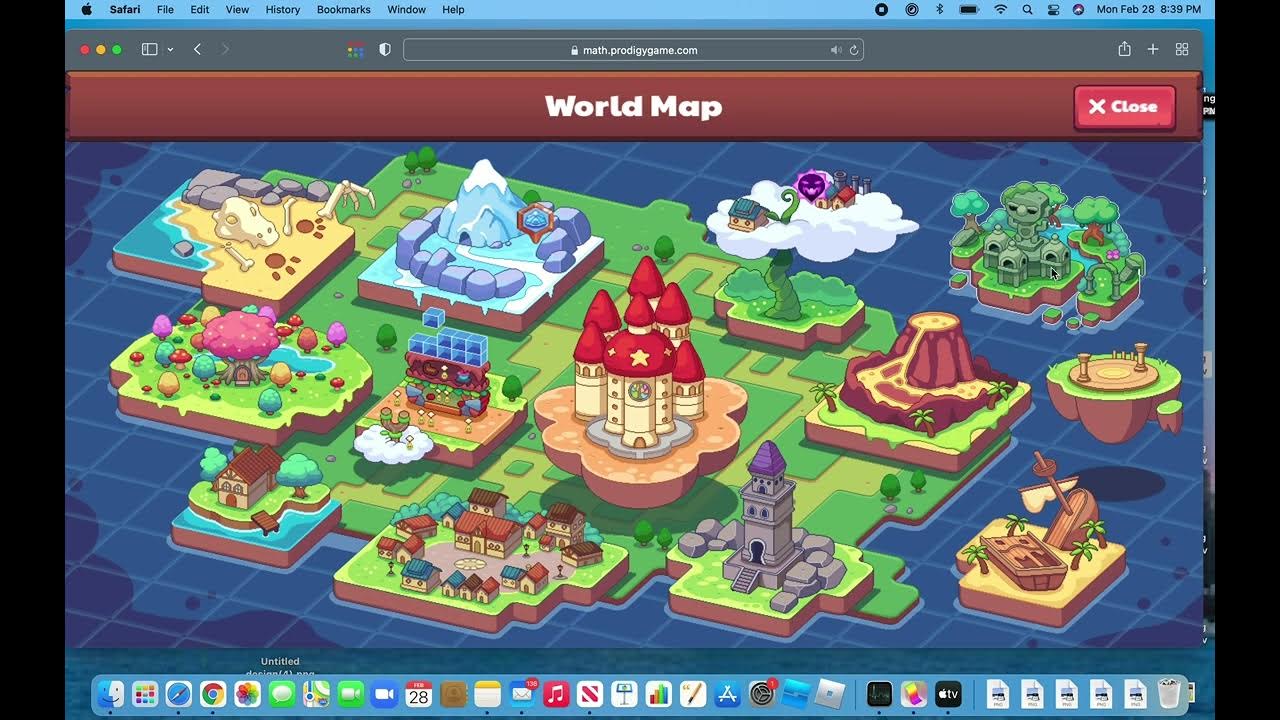Click the purple heart marker on cloud

[x=812, y=186]
